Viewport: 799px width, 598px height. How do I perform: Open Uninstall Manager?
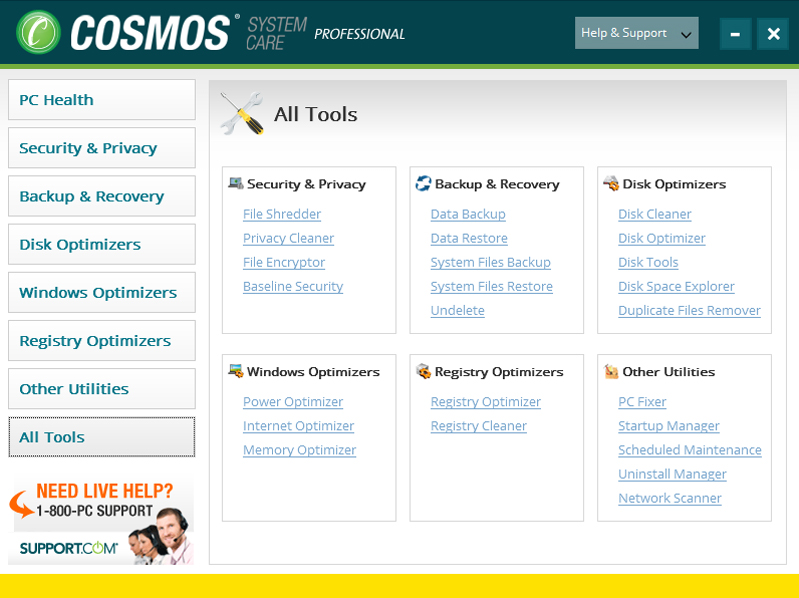[x=672, y=474]
